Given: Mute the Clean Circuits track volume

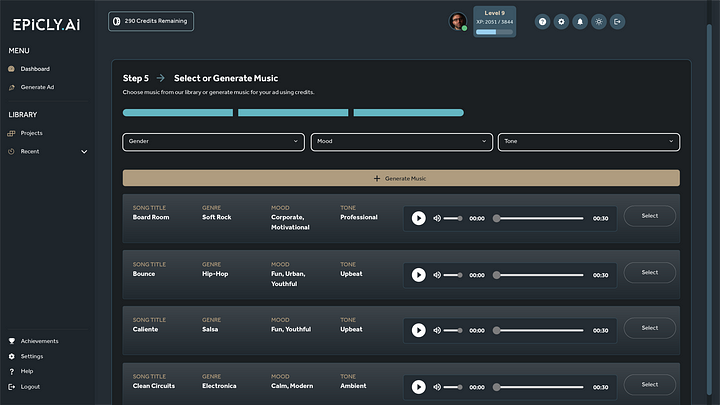Looking at the screenshot, I should pos(437,387).
